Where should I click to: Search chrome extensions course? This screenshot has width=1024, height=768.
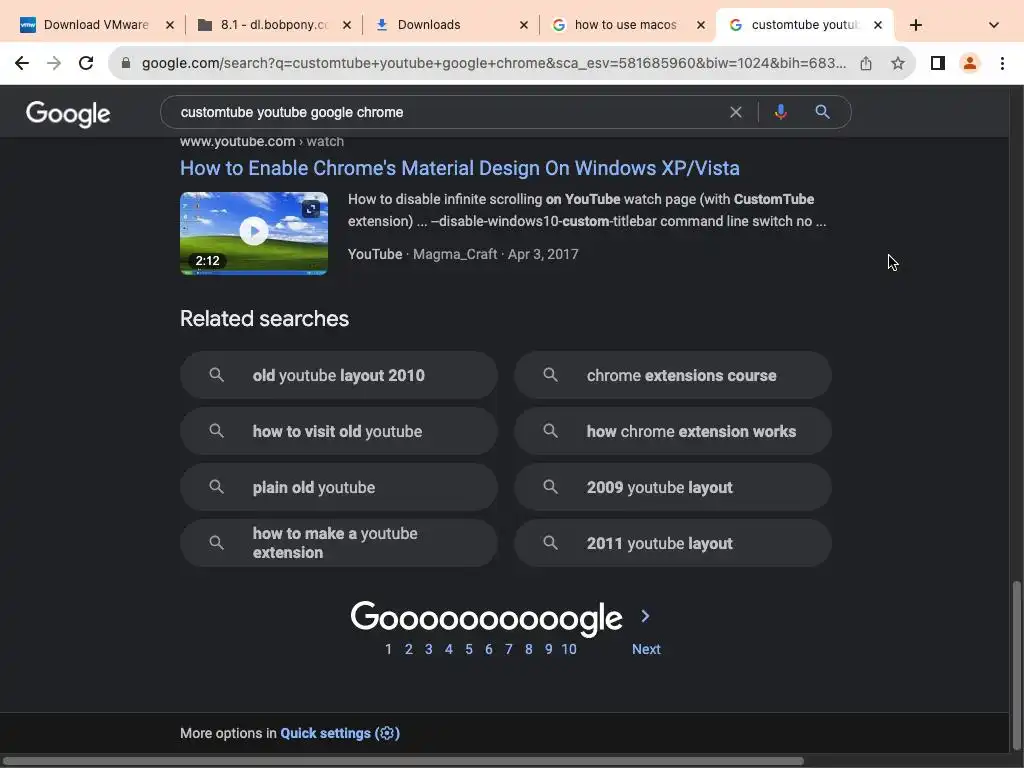point(673,375)
